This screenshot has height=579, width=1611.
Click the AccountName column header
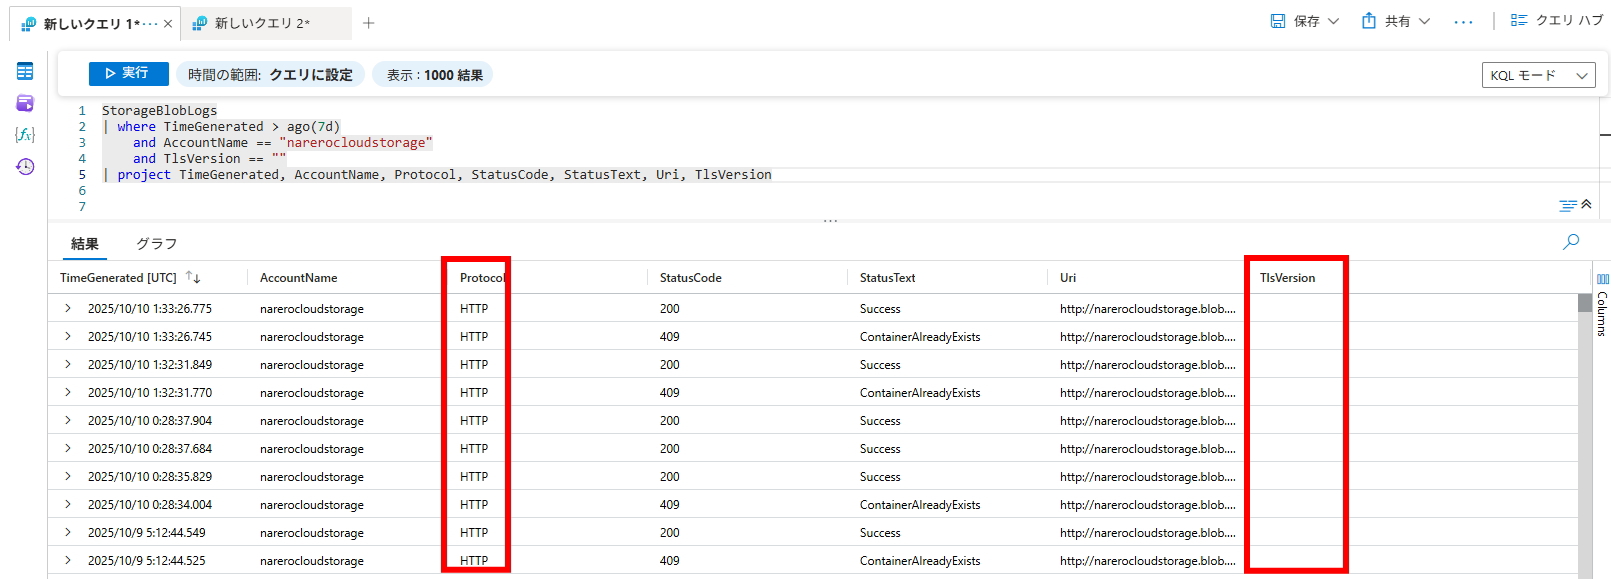pyautogui.click(x=299, y=278)
